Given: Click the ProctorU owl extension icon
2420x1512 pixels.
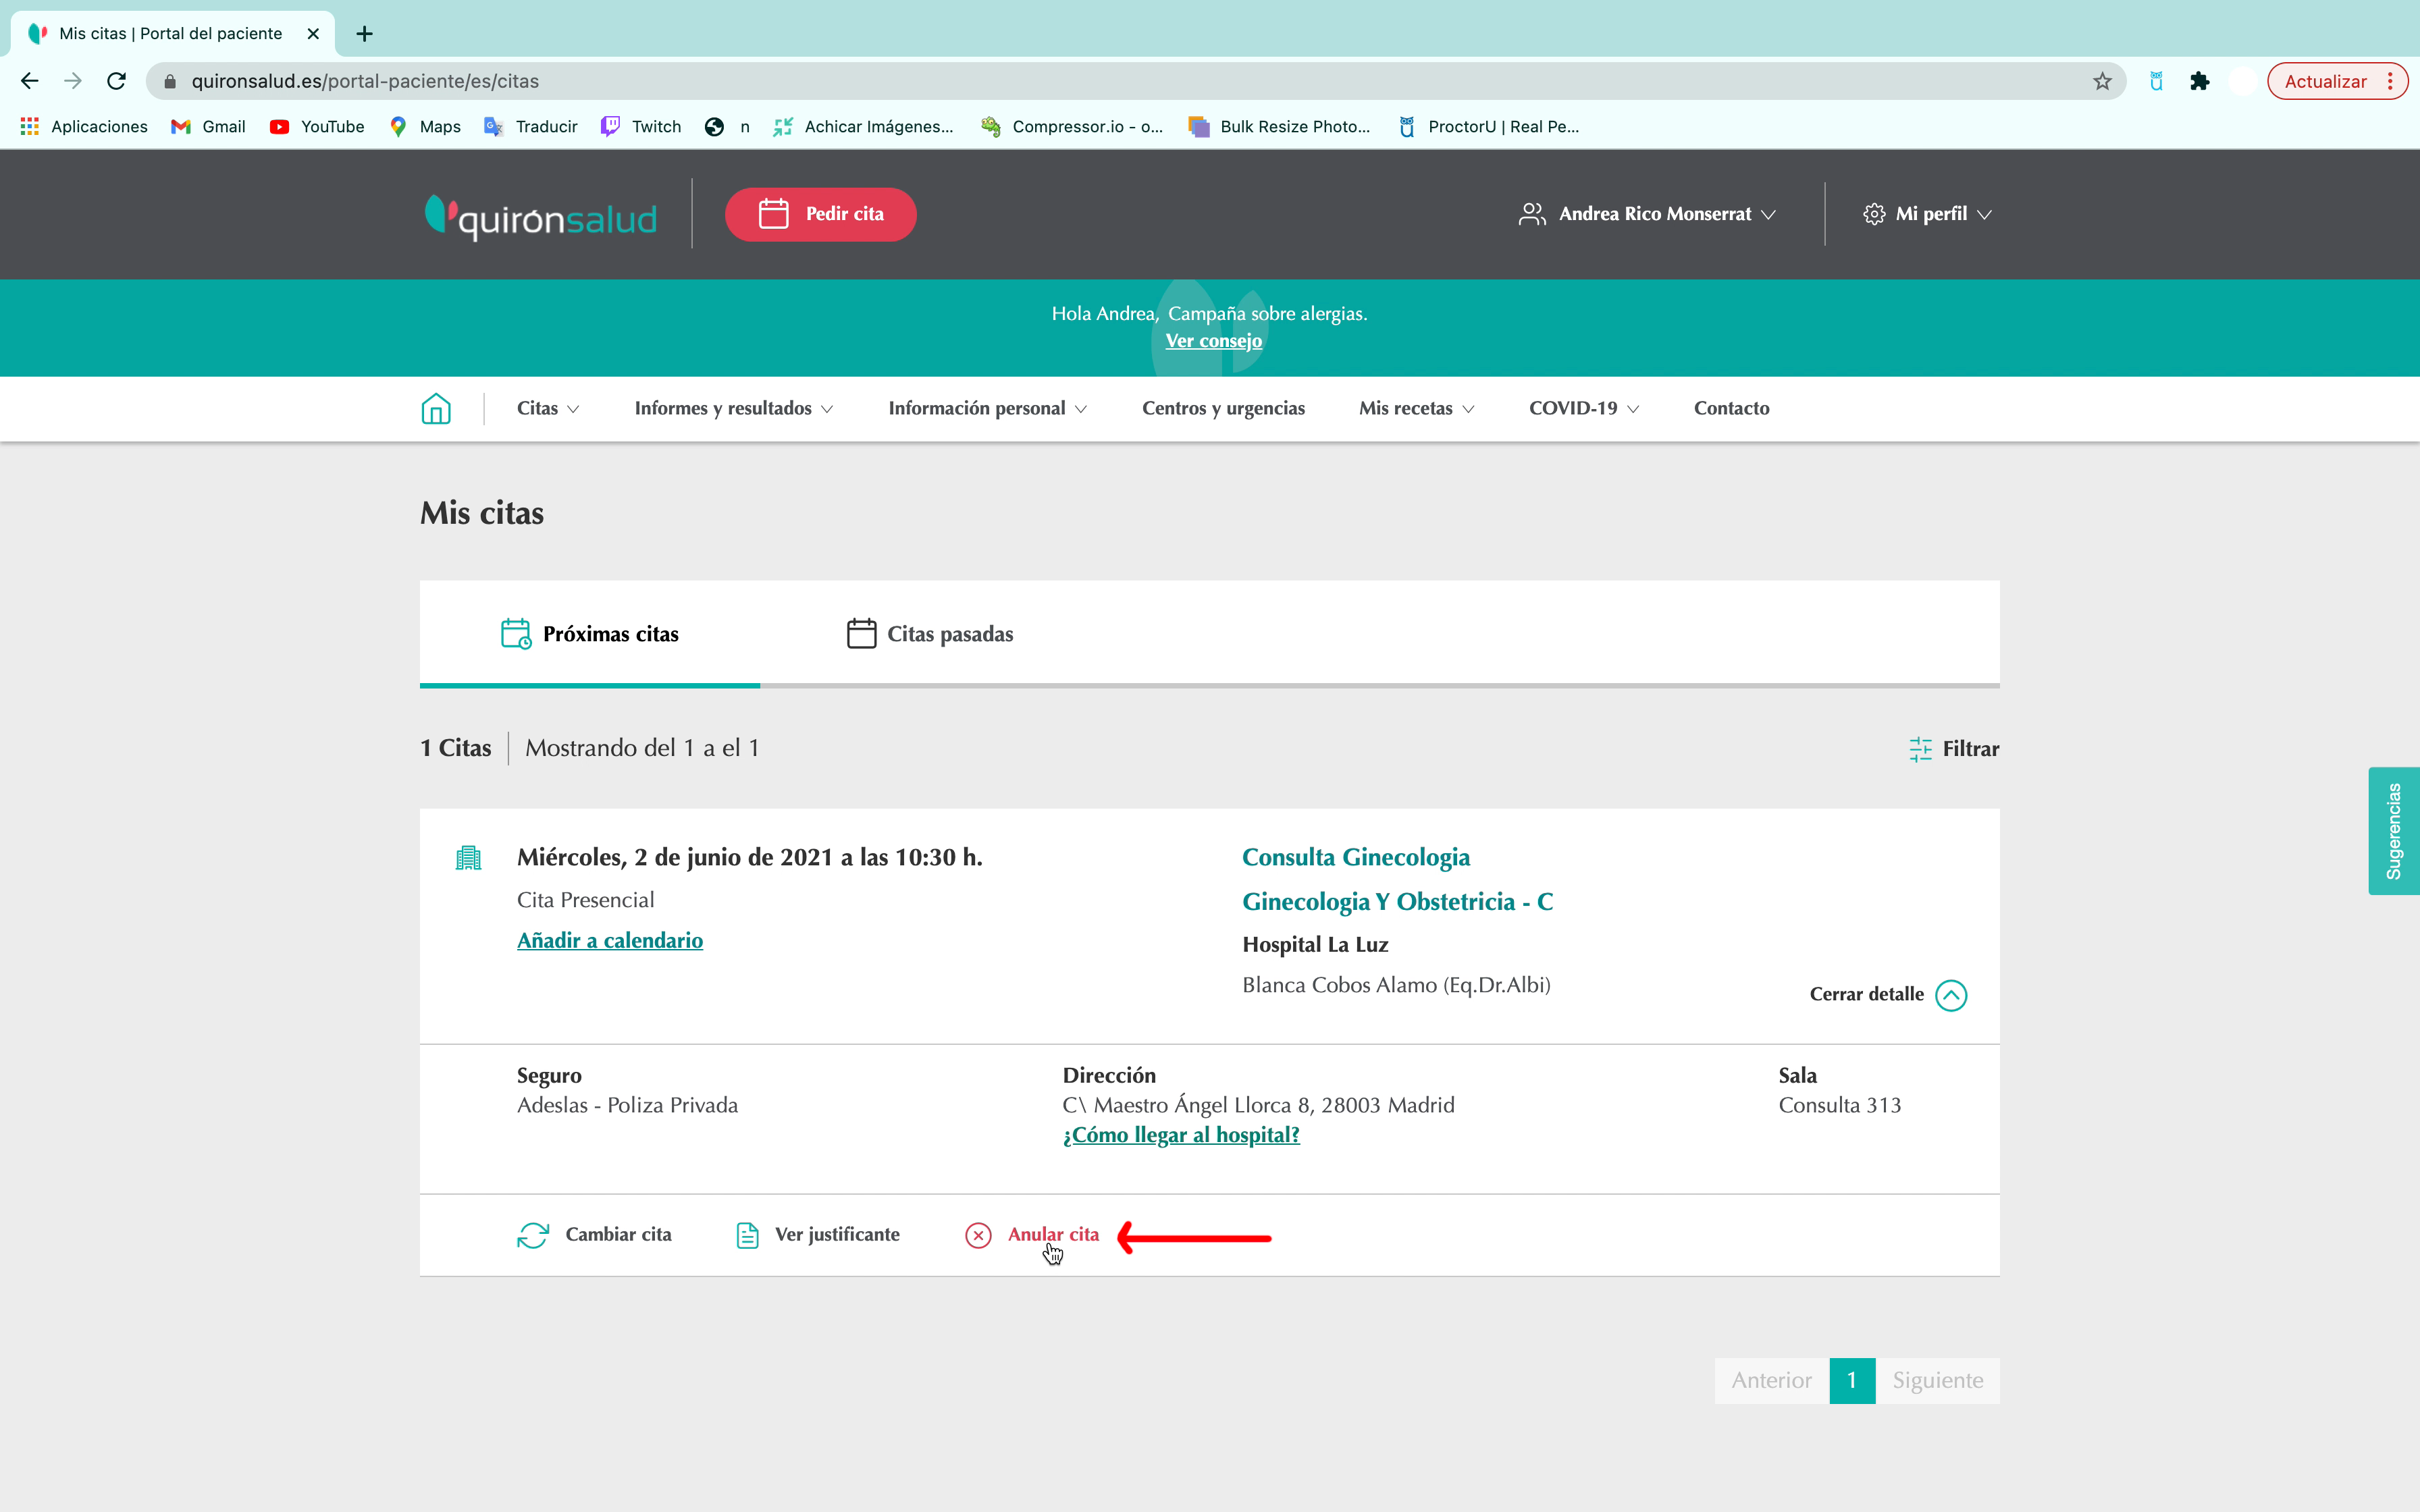Looking at the screenshot, I should (2156, 81).
